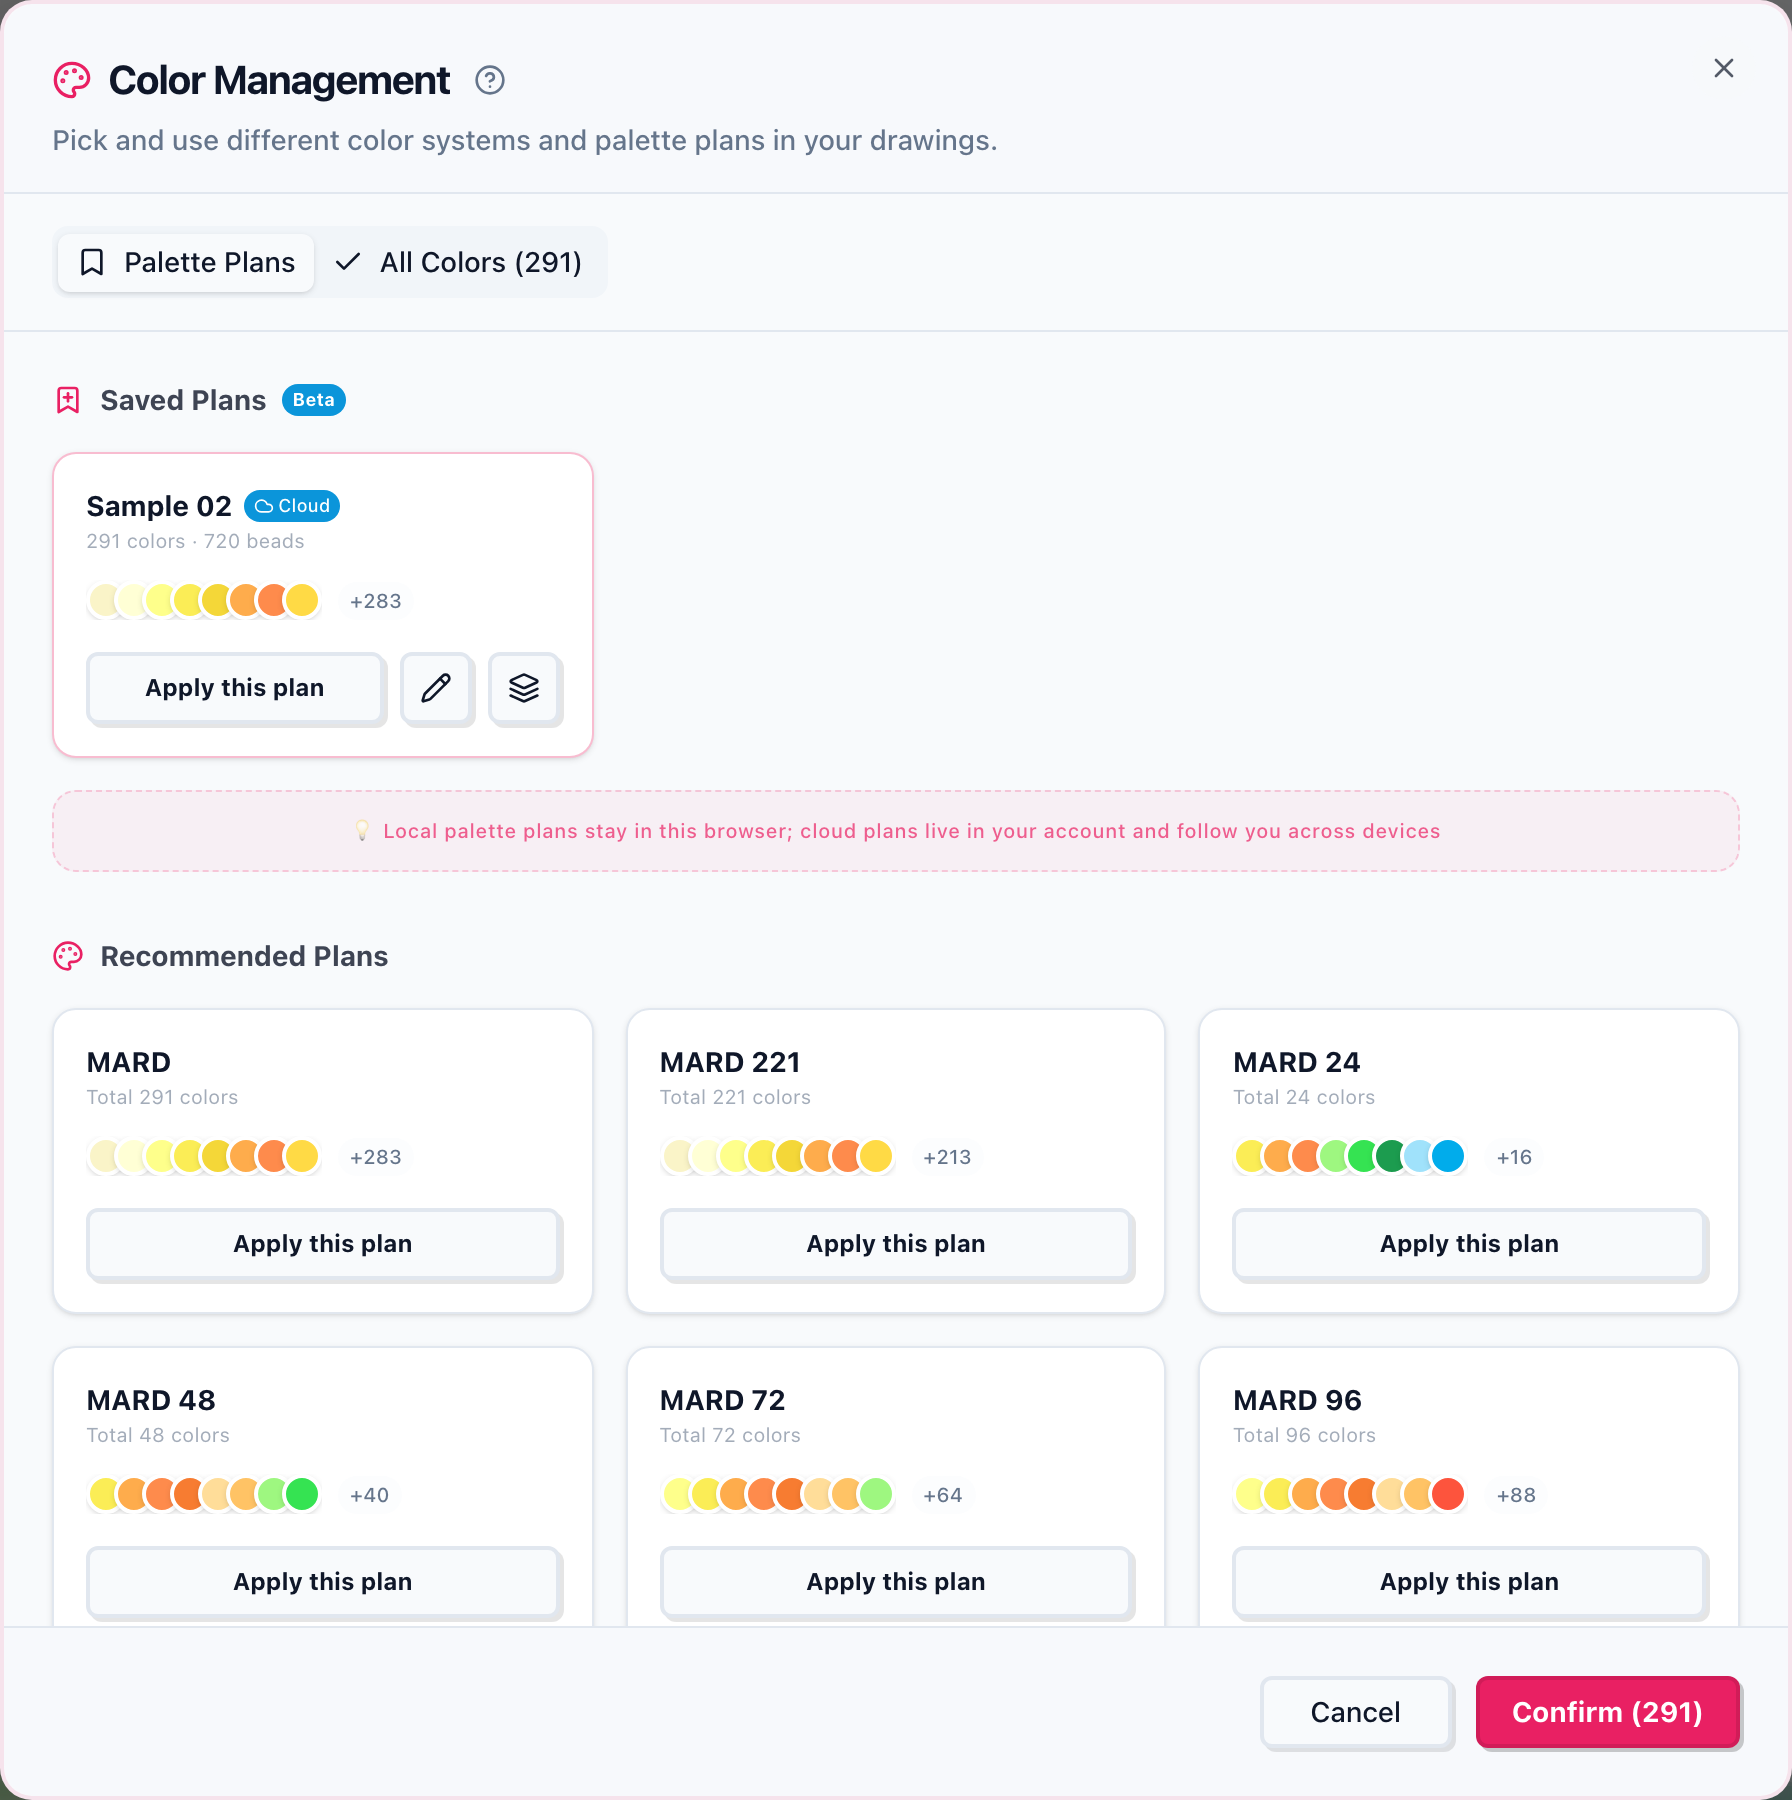Click the dark green swatch in MARD 24
Image resolution: width=1792 pixels, height=1800 pixels.
[1391, 1156]
